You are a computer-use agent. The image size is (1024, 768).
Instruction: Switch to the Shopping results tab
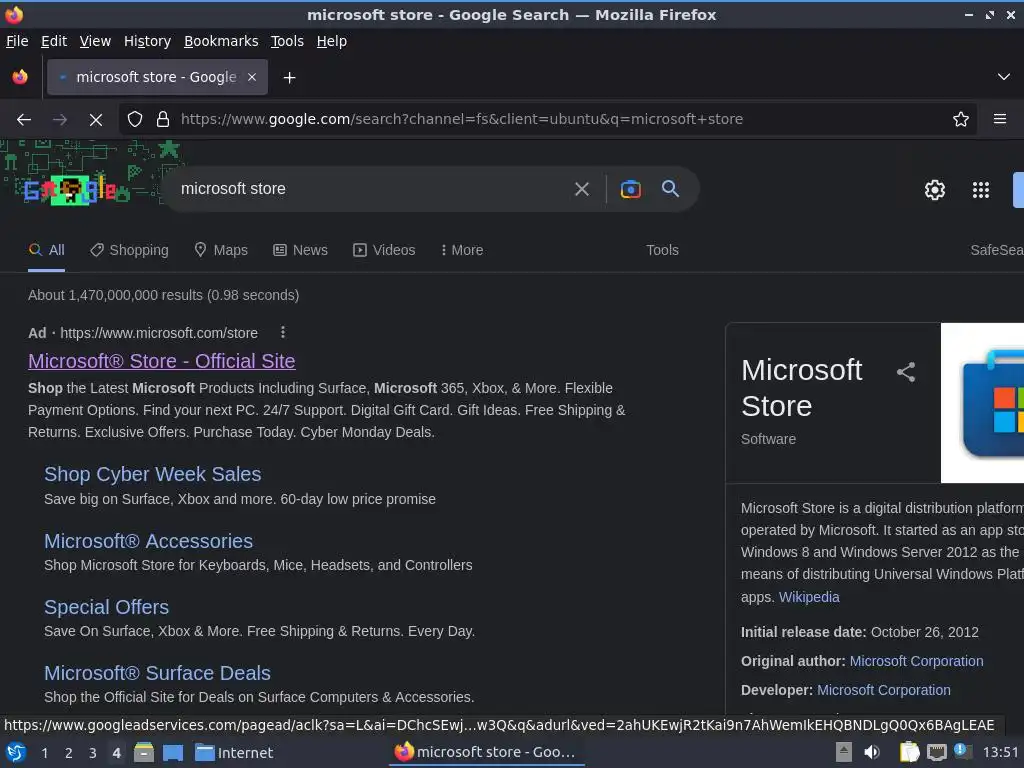[129, 250]
